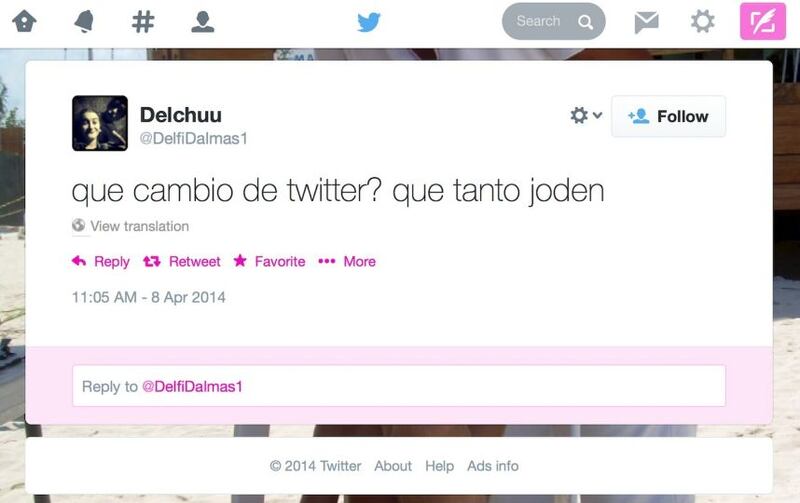Image resolution: width=800 pixels, height=503 pixels.
Task: Retweet this tweet
Action: [182, 262]
